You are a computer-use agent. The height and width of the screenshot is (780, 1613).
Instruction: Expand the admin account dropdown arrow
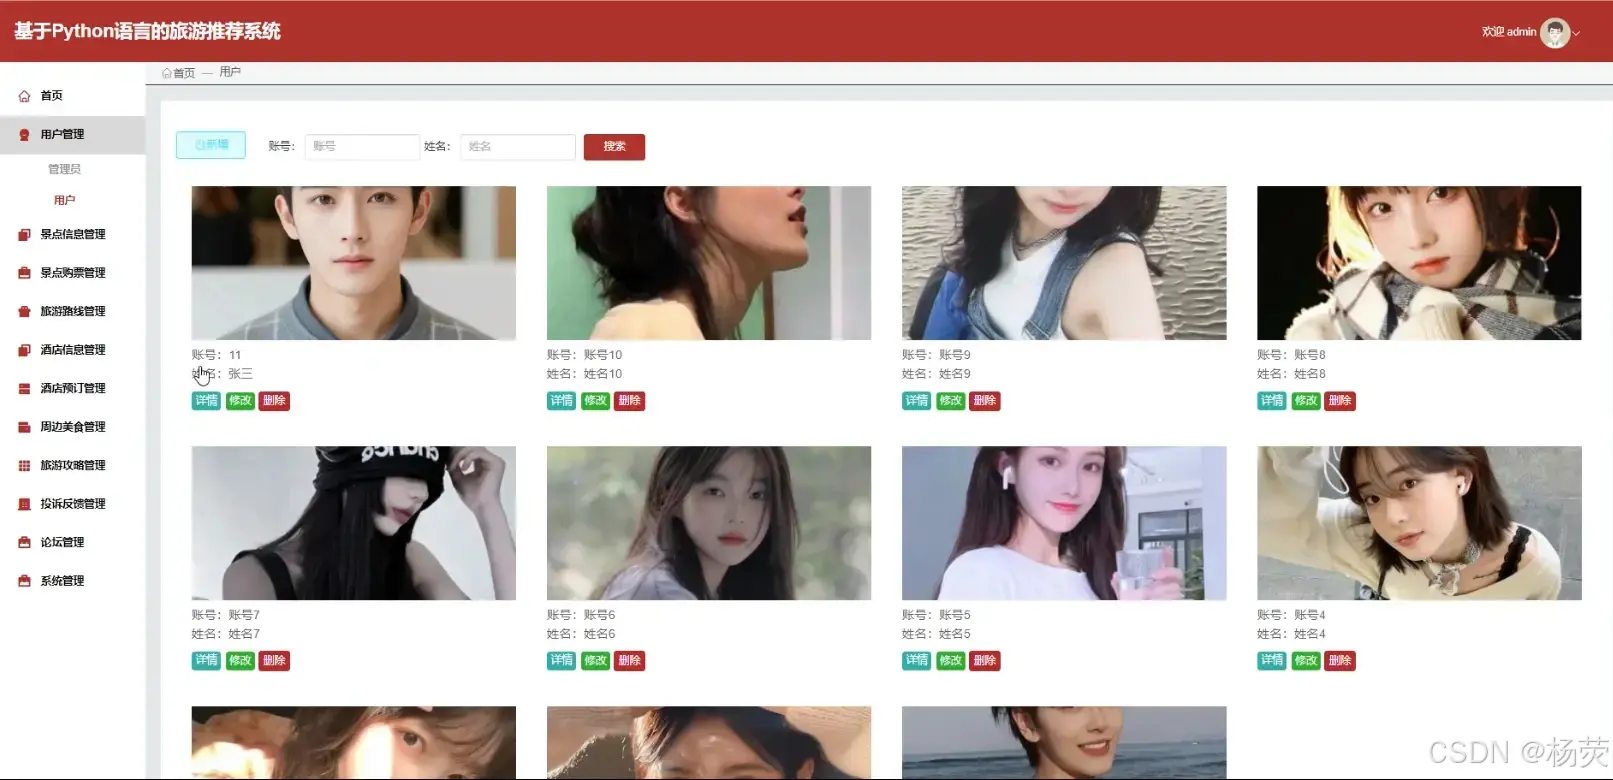[x=1576, y=33]
